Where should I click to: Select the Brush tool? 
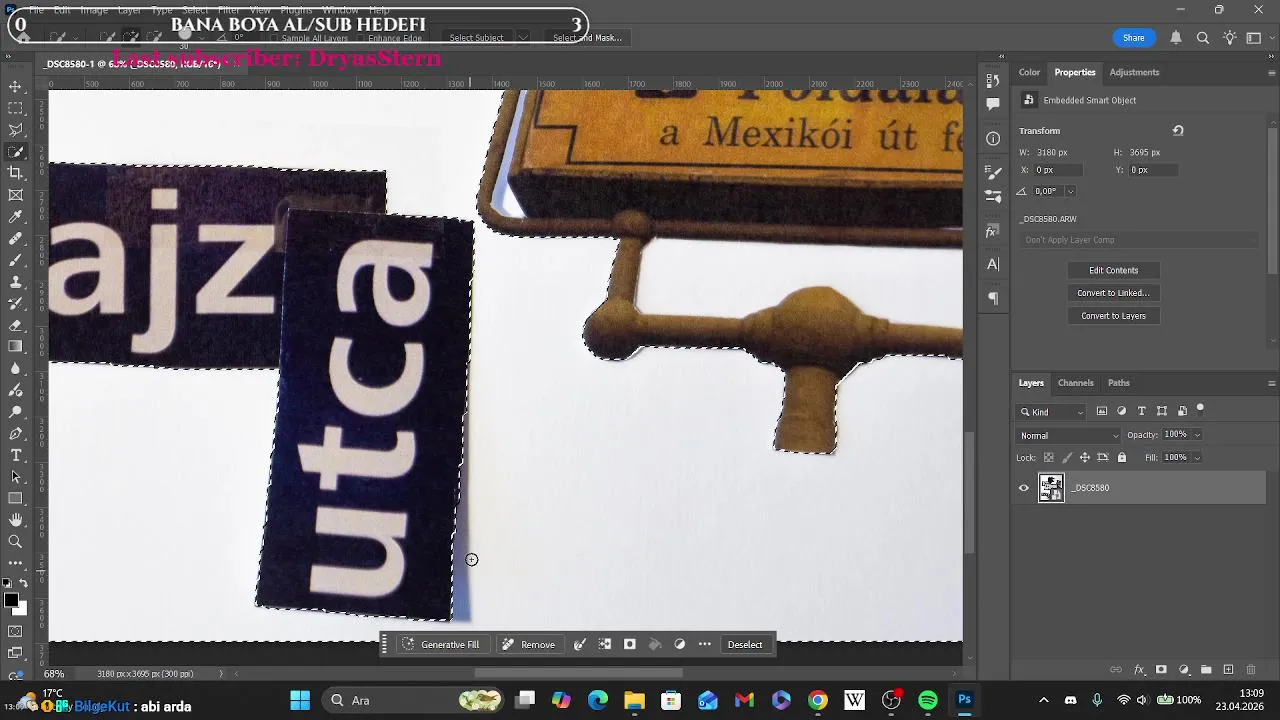(16, 260)
